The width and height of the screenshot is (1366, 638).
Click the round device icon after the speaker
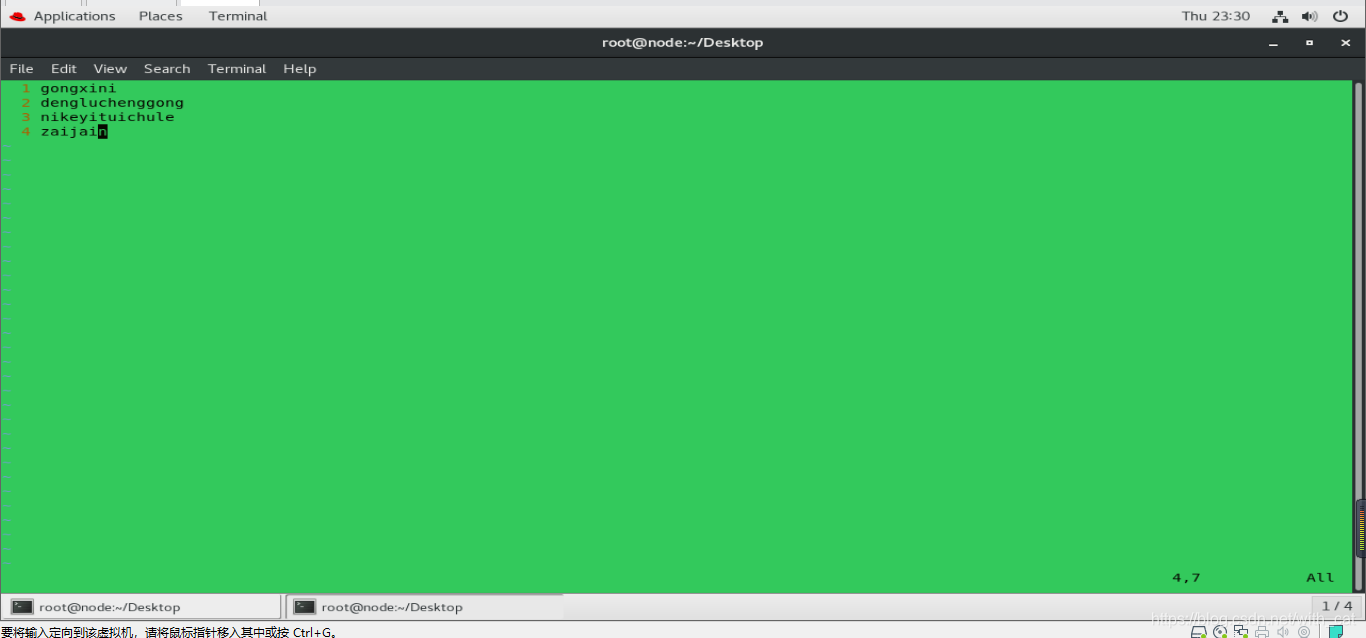click(1304, 632)
